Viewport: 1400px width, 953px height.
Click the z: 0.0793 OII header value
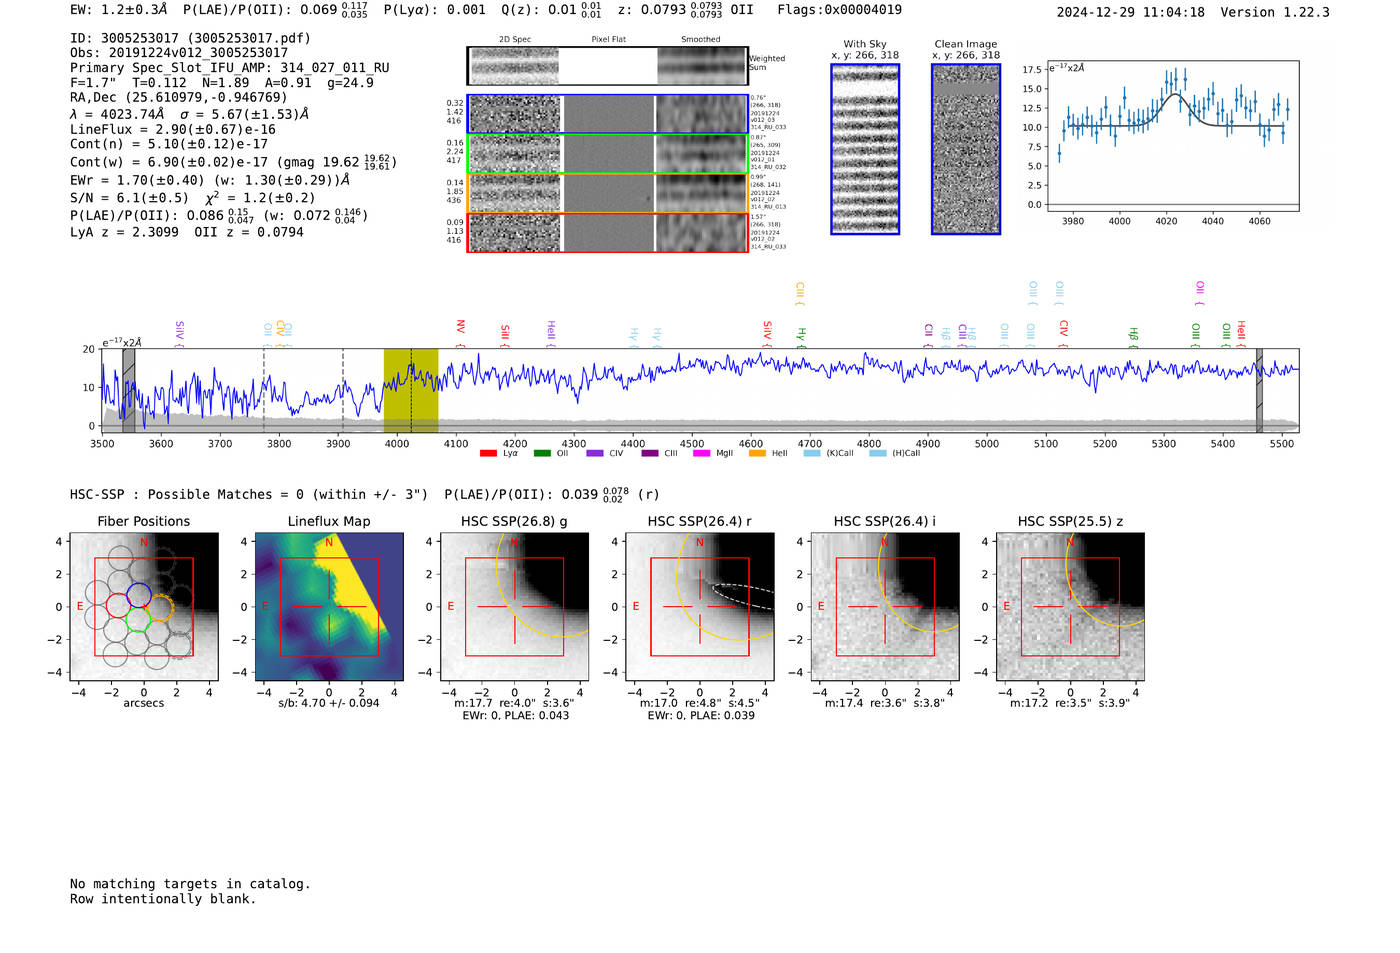pyautogui.click(x=685, y=10)
